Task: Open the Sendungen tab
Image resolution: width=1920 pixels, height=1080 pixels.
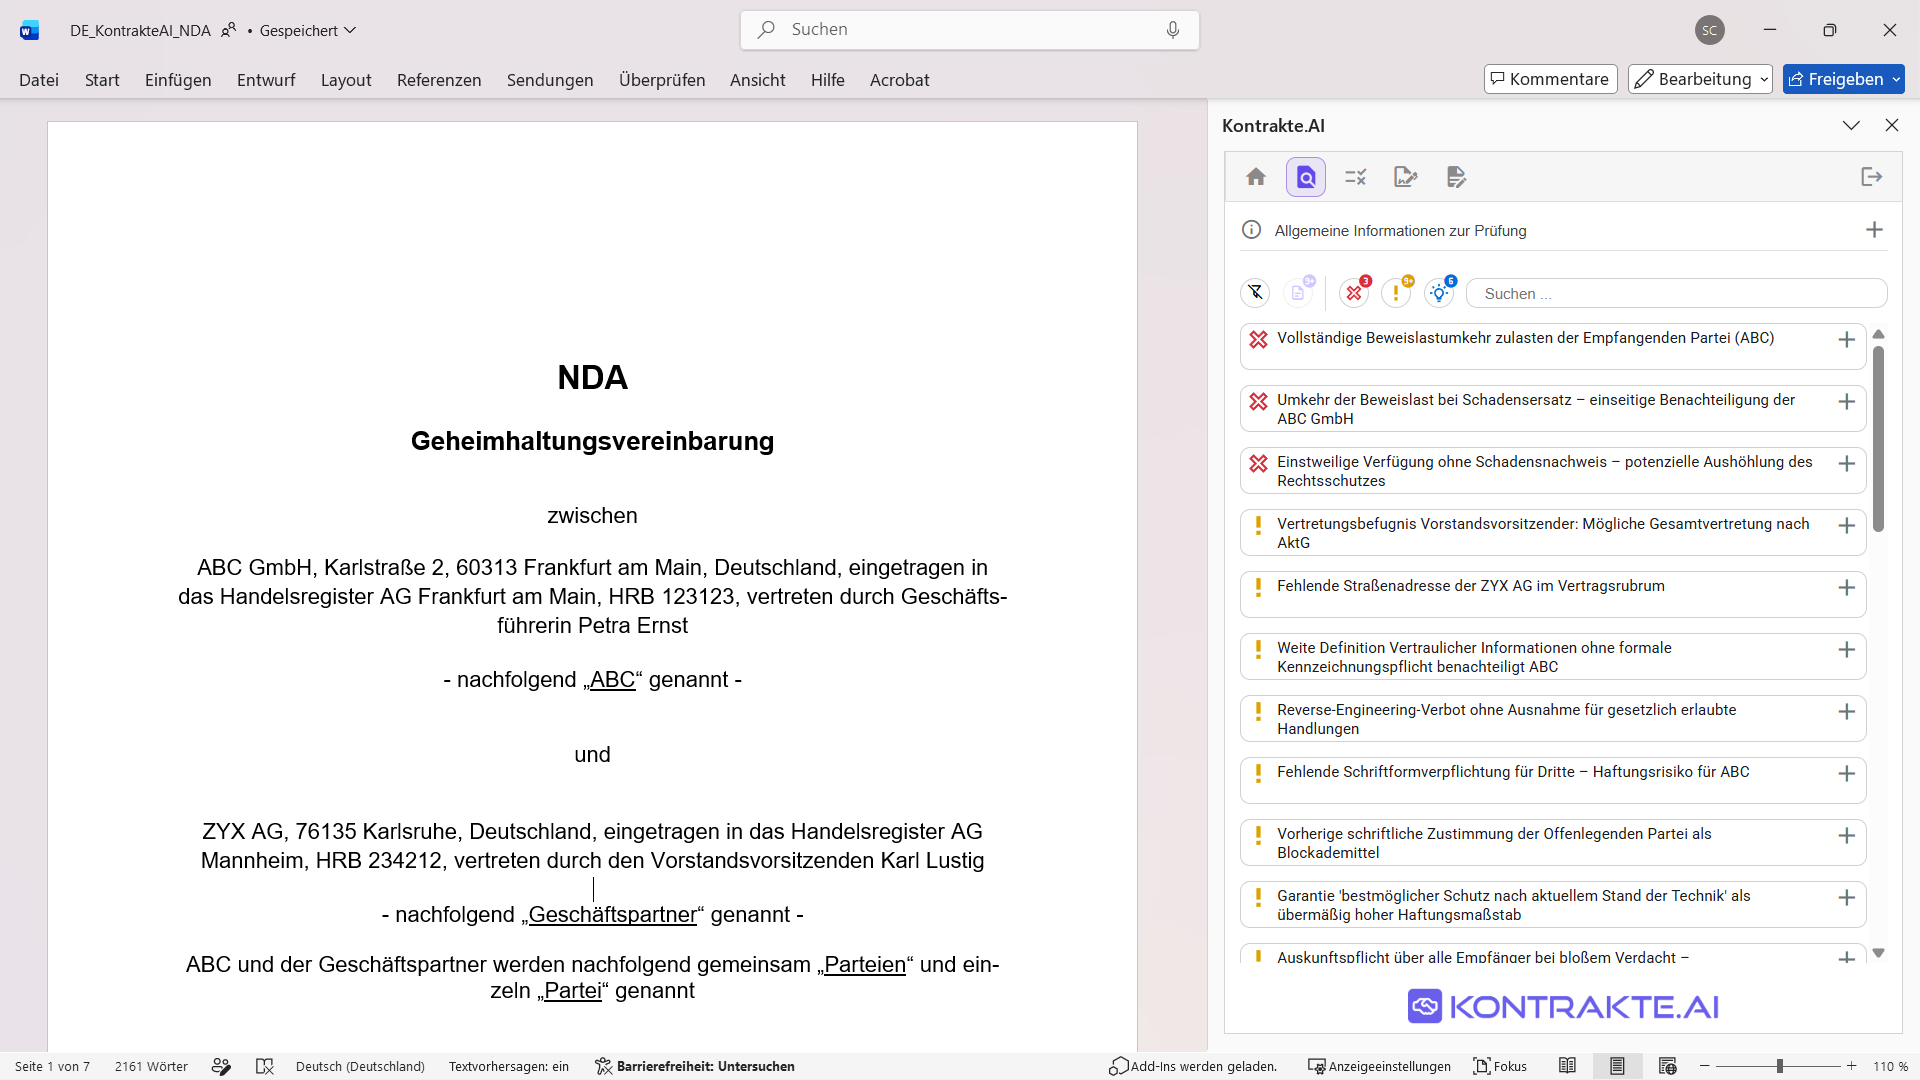Action: tap(550, 80)
